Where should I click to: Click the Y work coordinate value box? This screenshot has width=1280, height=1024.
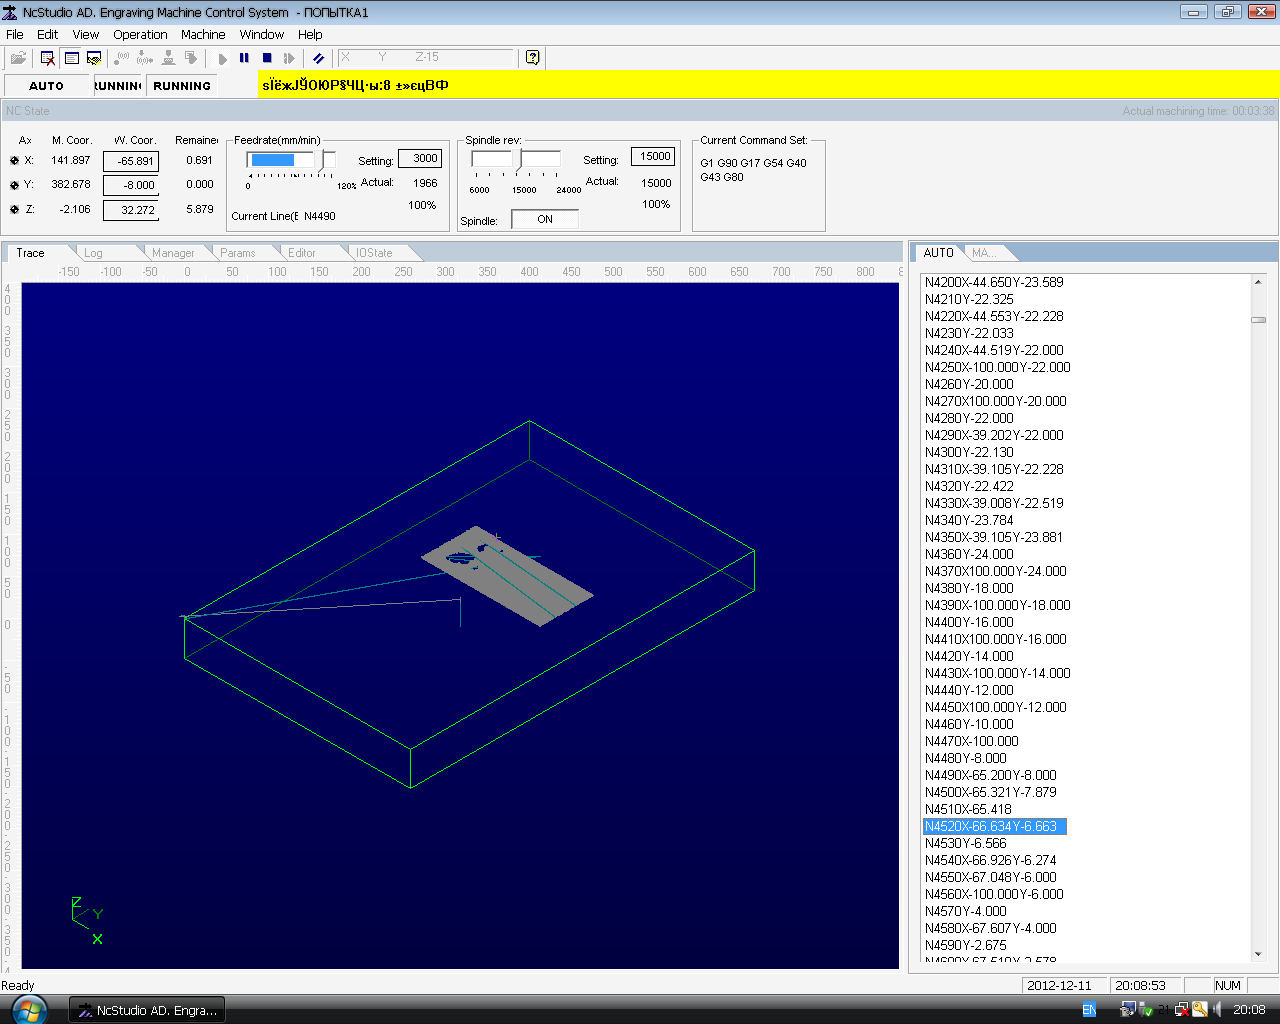point(131,185)
